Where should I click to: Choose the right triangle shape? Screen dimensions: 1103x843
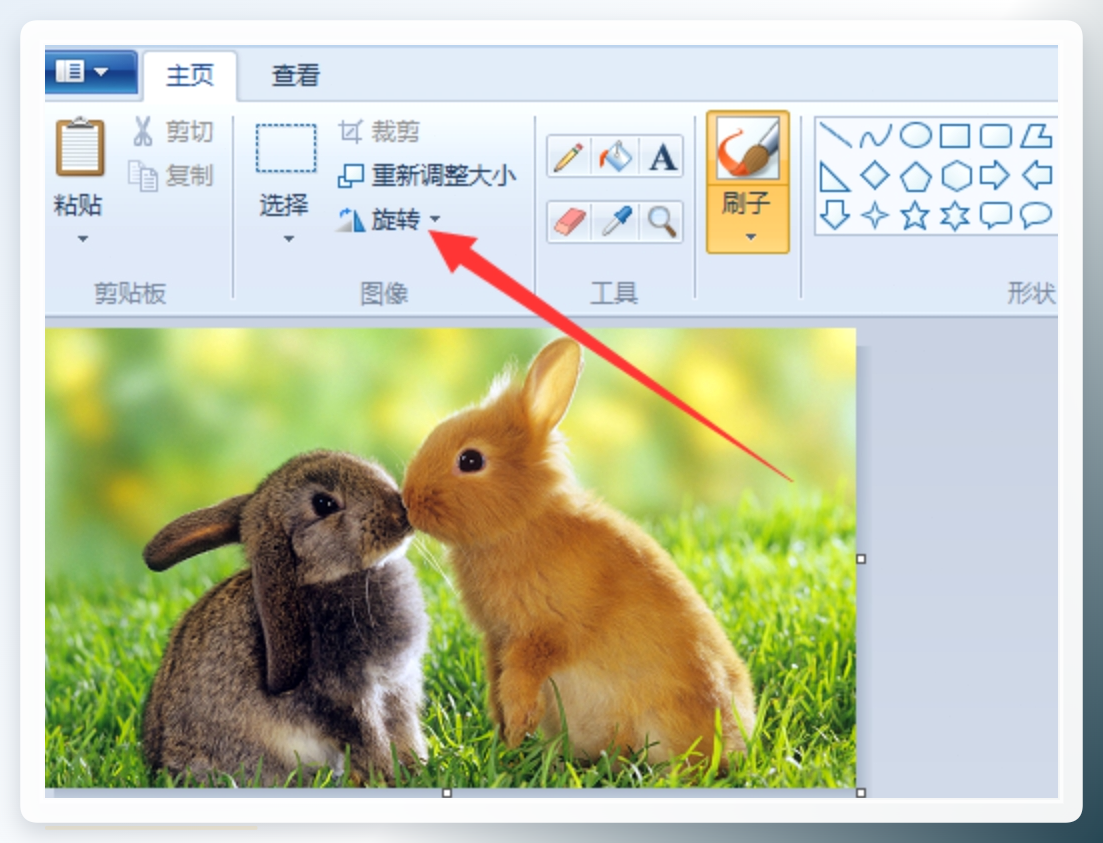pos(835,175)
